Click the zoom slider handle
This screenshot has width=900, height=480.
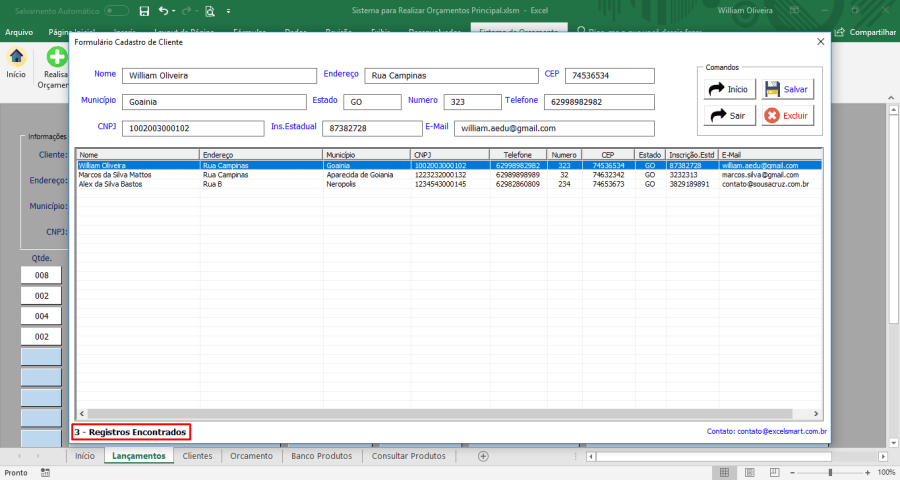830,473
